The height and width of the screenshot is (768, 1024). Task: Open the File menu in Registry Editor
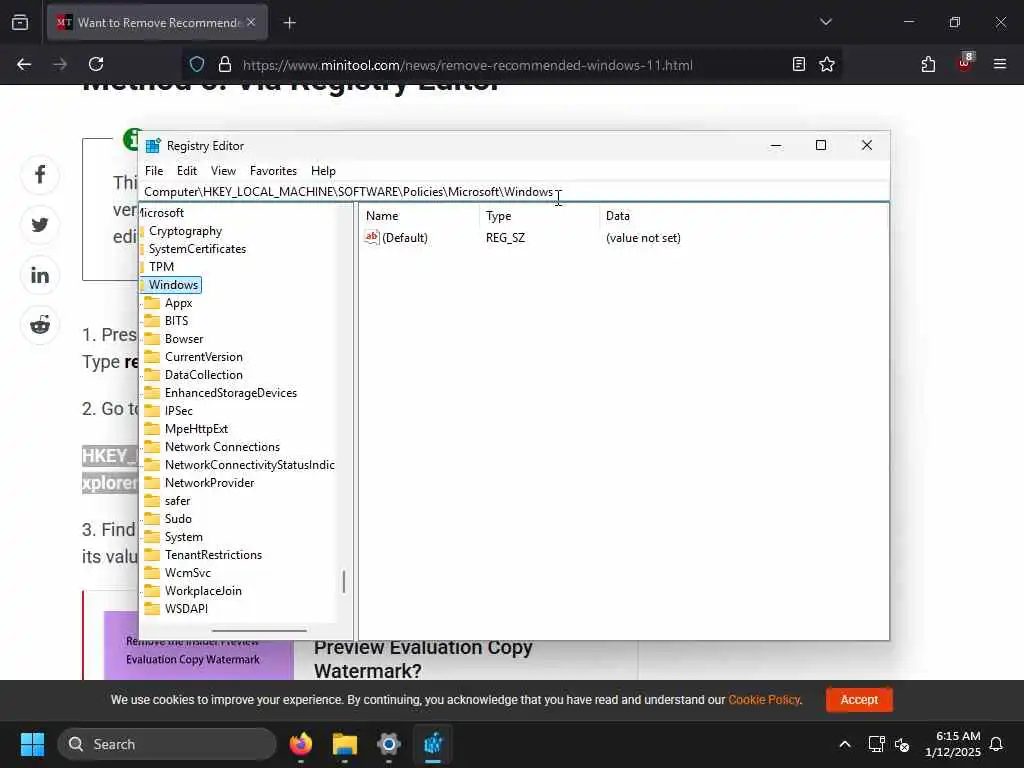click(x=154, y=170)
